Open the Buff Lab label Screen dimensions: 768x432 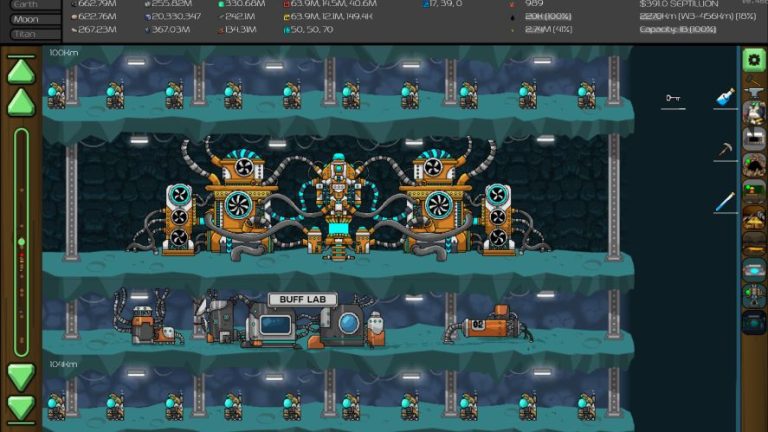point(302,299)
